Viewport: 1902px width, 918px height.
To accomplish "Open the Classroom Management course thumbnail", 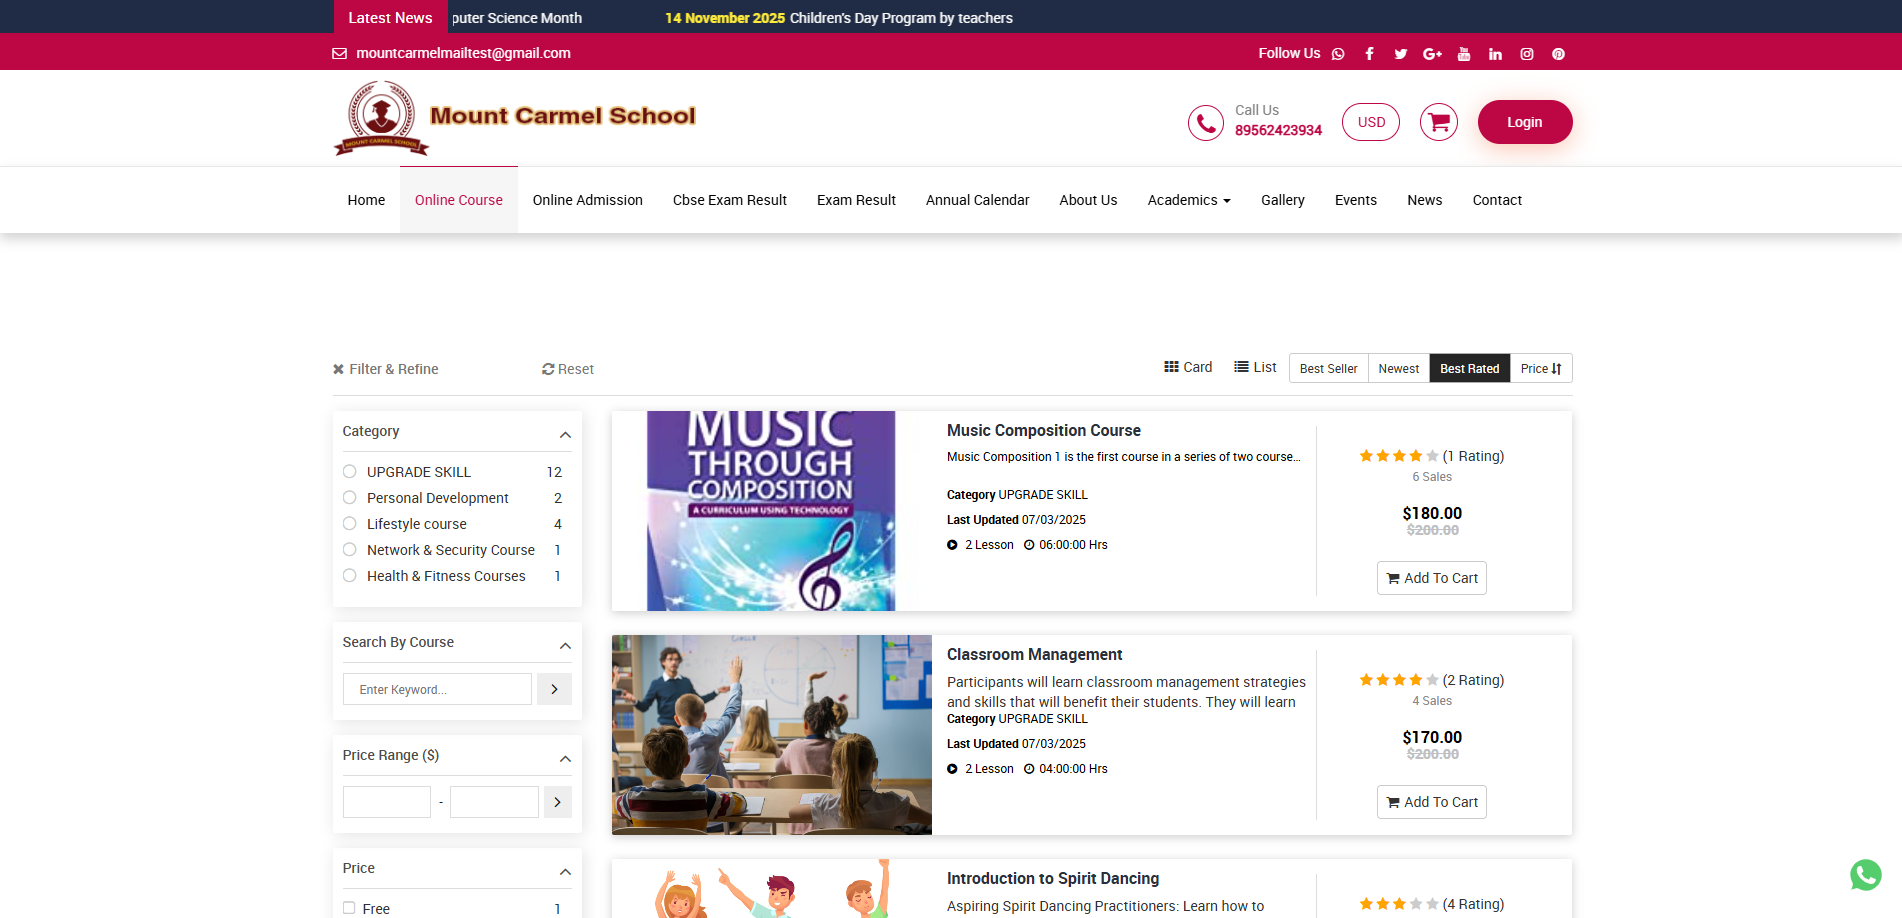I will point(771,735).
